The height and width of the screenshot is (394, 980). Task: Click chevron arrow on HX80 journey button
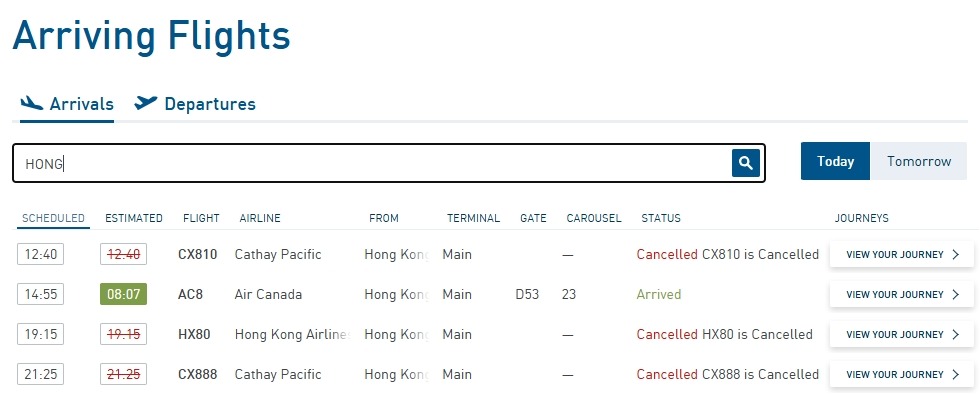[955, 335]
